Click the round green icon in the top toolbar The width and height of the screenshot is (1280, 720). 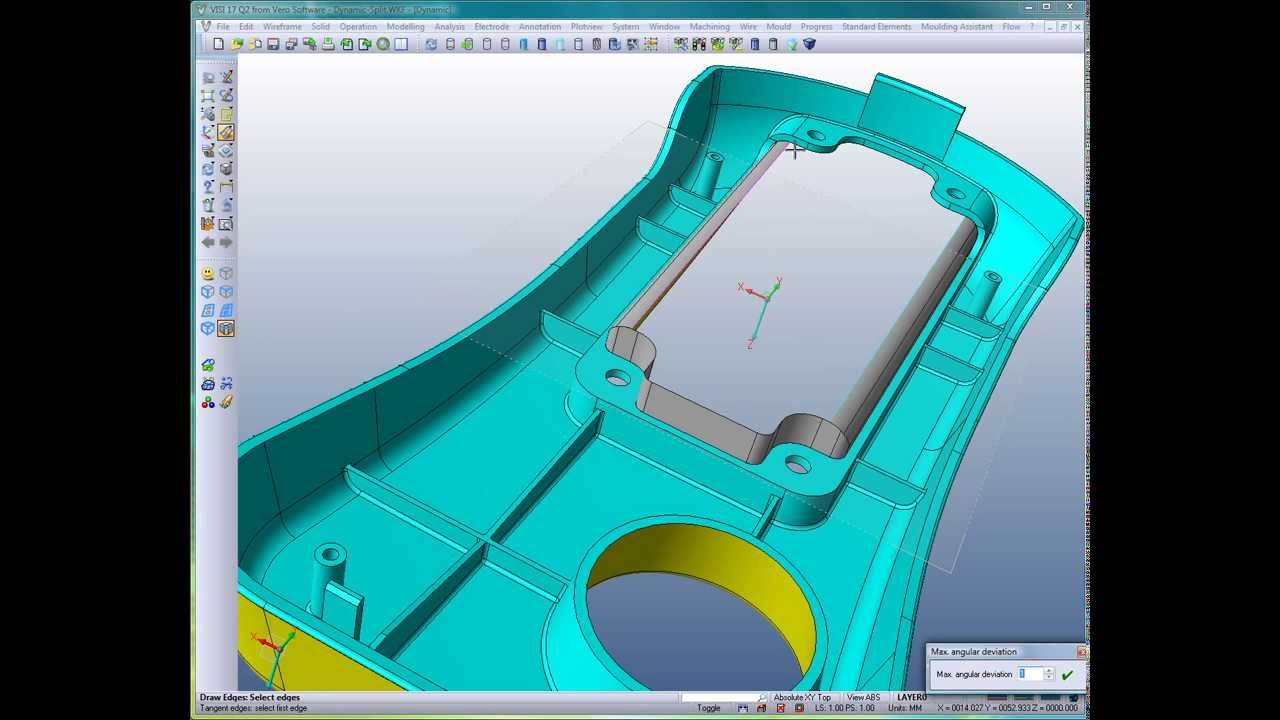click(383, 44)
